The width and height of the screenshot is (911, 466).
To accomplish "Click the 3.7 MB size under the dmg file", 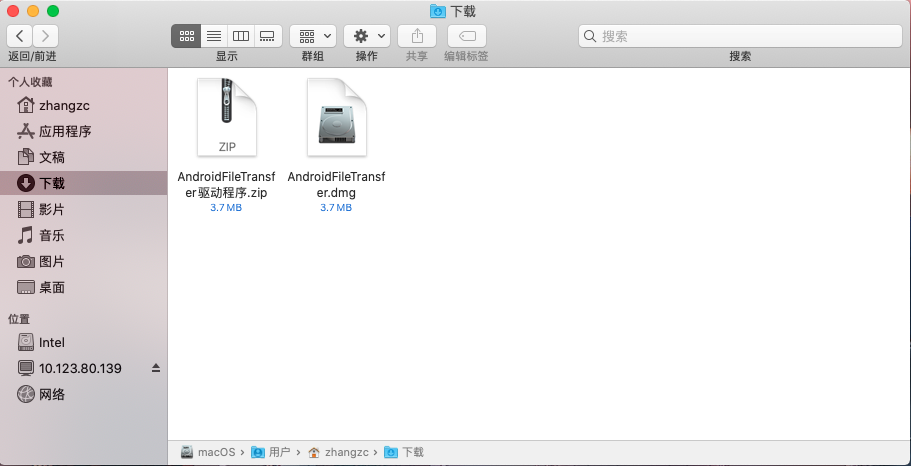I will click(x=336, y=207).
